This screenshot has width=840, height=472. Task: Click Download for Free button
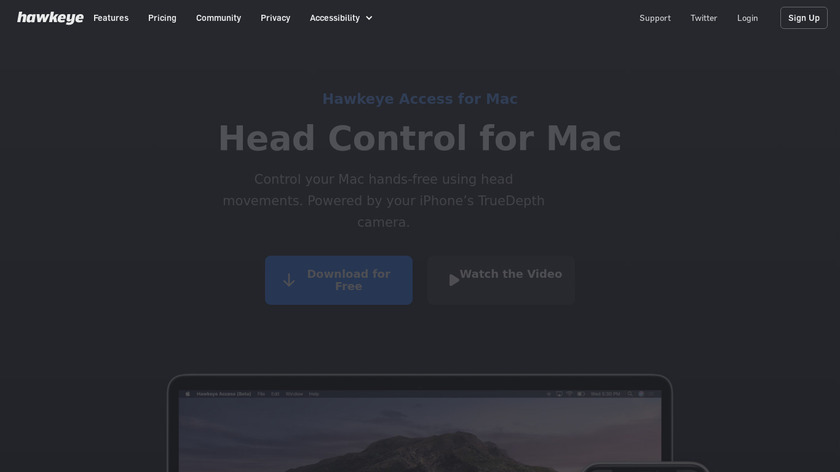coord(339,280)
